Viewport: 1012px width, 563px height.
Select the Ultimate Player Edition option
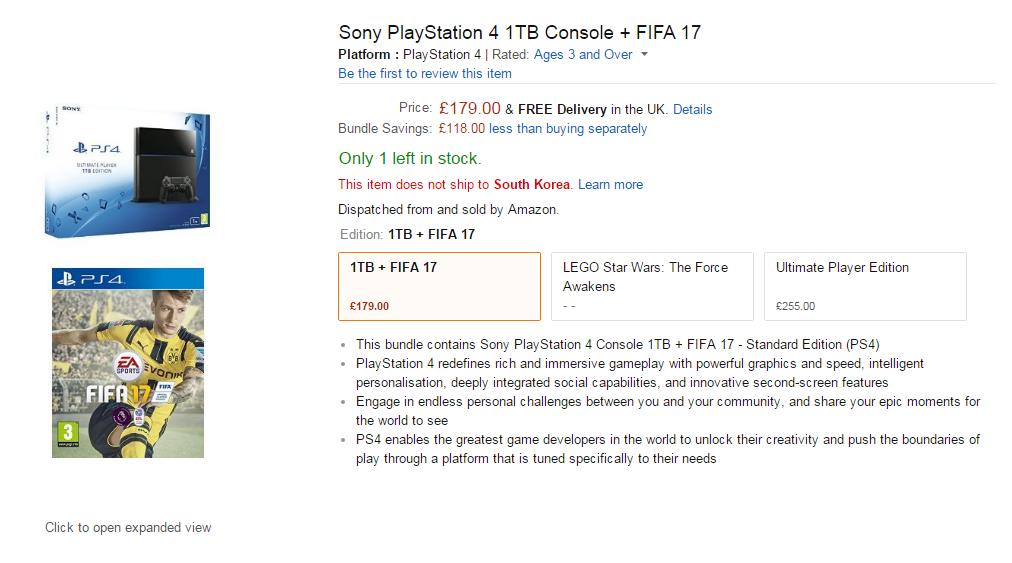pyautogui.click(x=865, y=286)
